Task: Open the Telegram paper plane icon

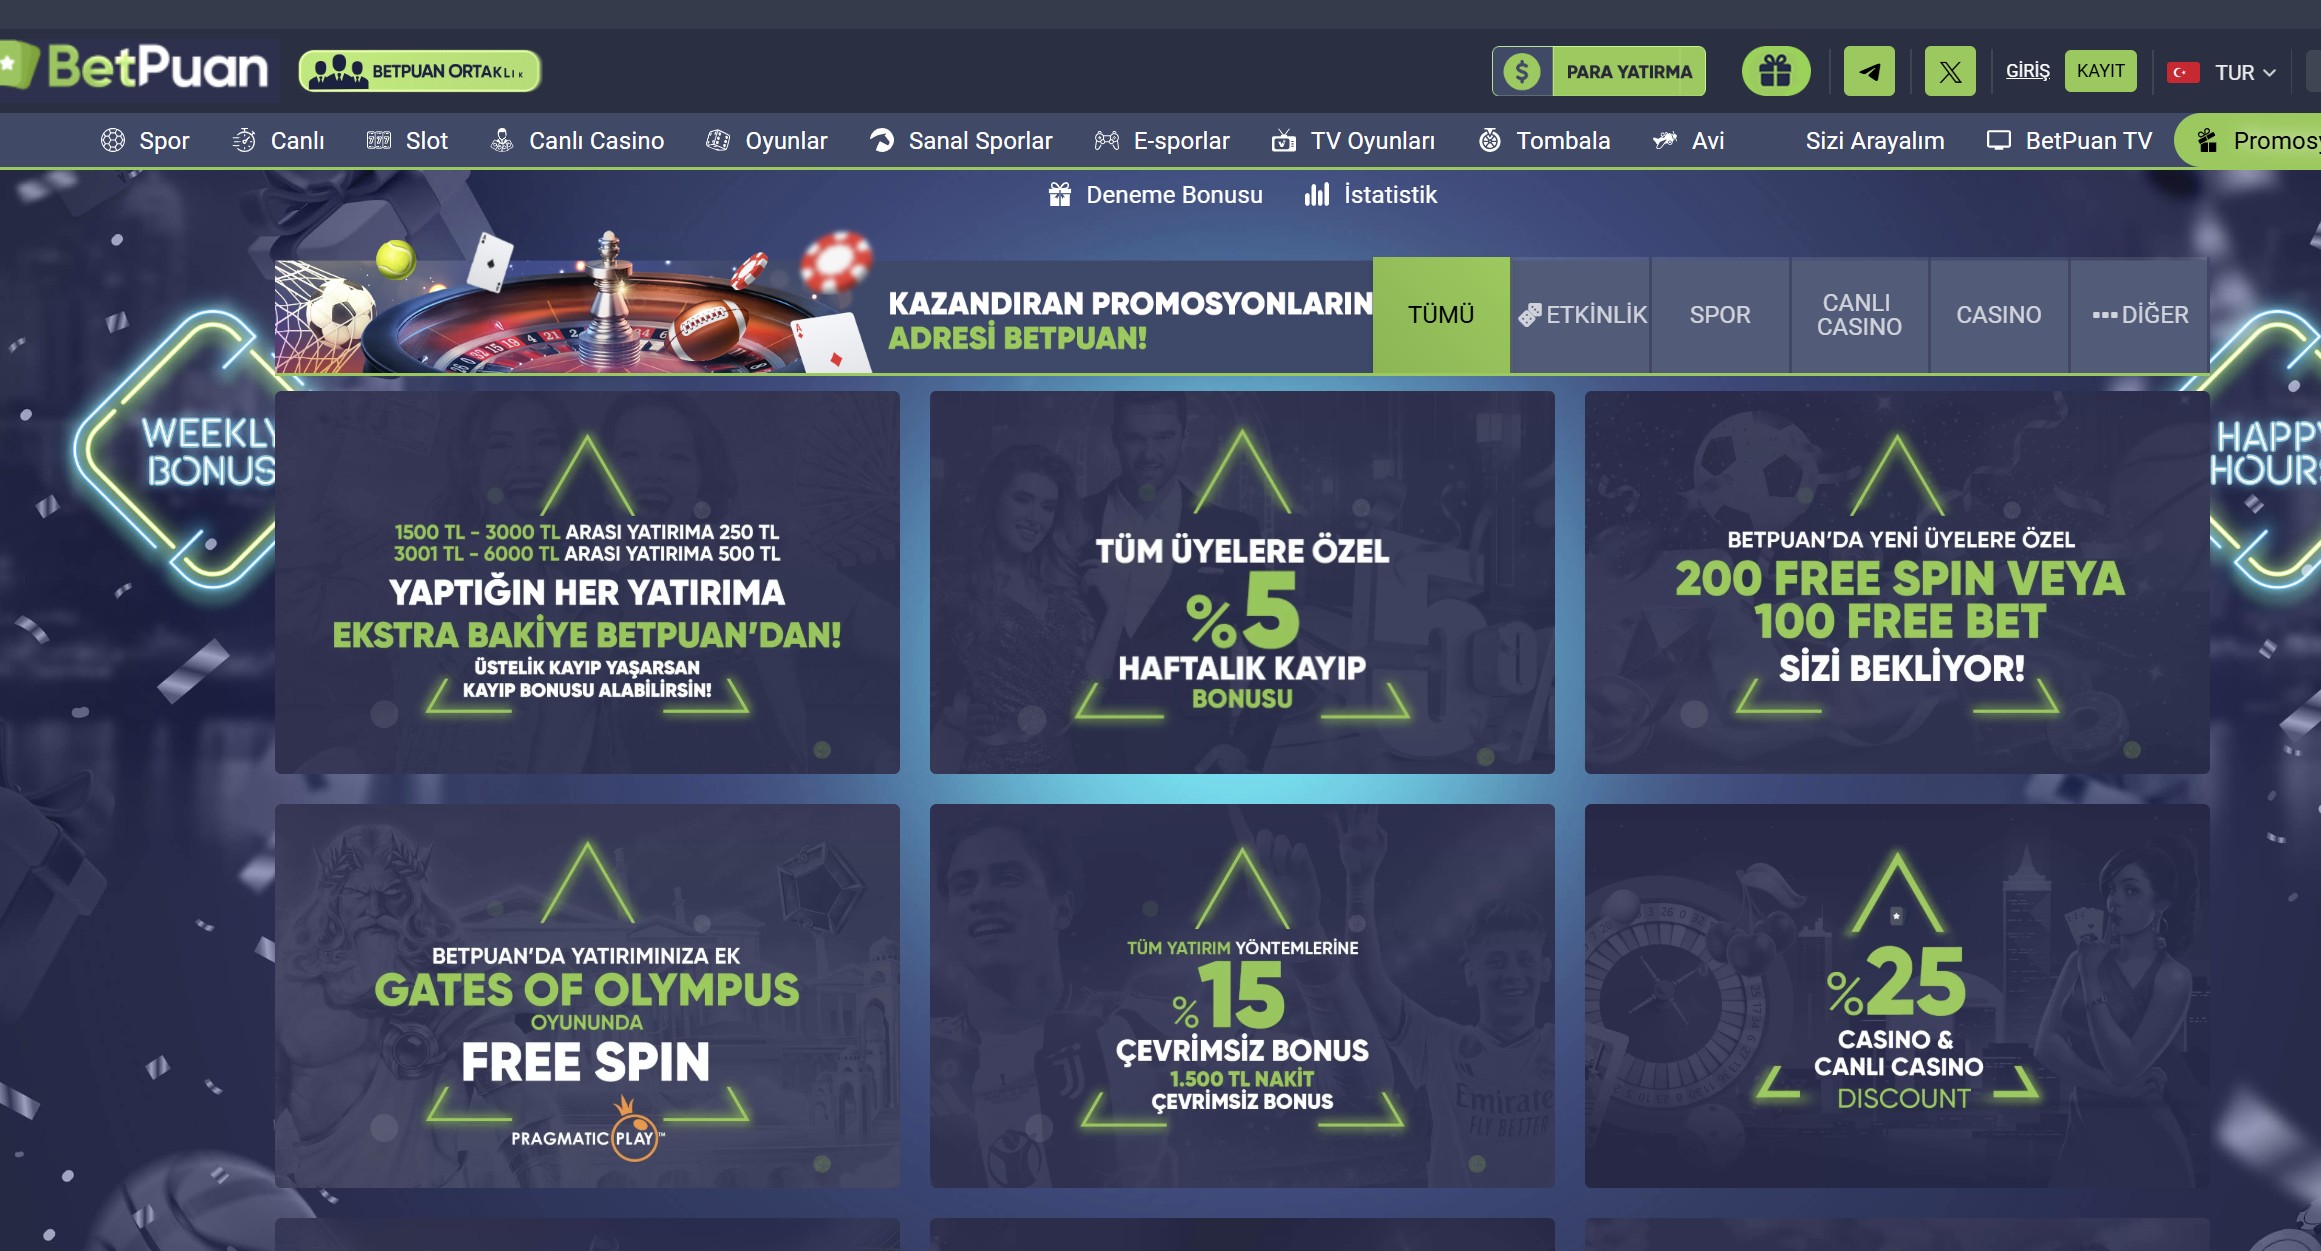Action: pyautogui.click(x=1869, y=71)
